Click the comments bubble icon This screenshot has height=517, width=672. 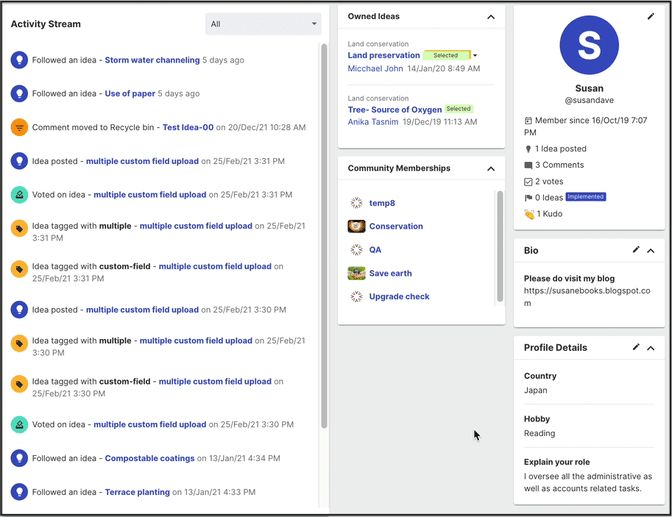528,165
